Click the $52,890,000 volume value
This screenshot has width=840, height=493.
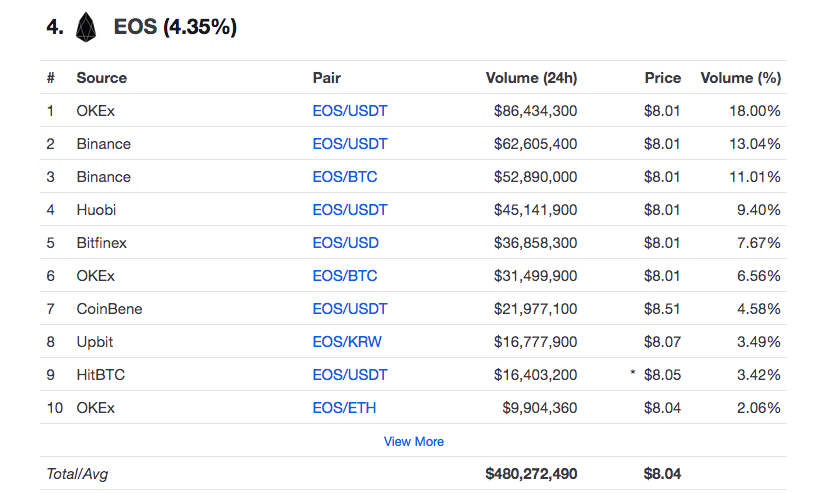click(536, 177)
